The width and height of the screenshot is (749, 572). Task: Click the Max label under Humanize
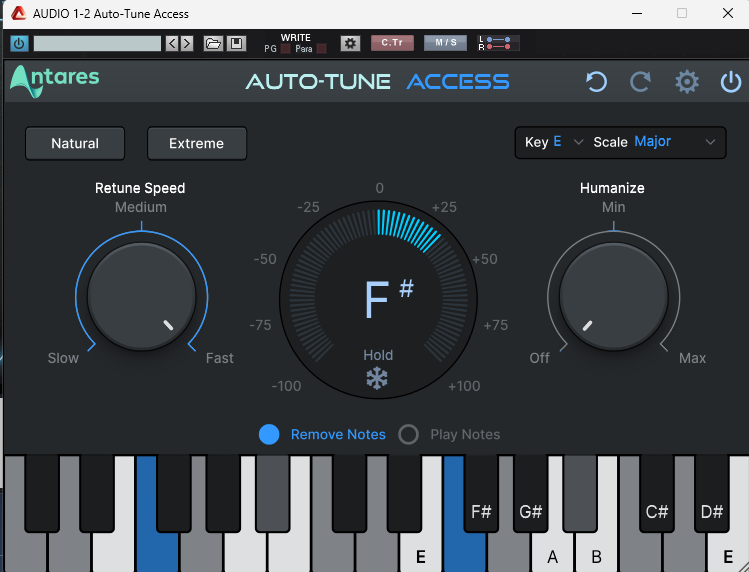point(692,358)
